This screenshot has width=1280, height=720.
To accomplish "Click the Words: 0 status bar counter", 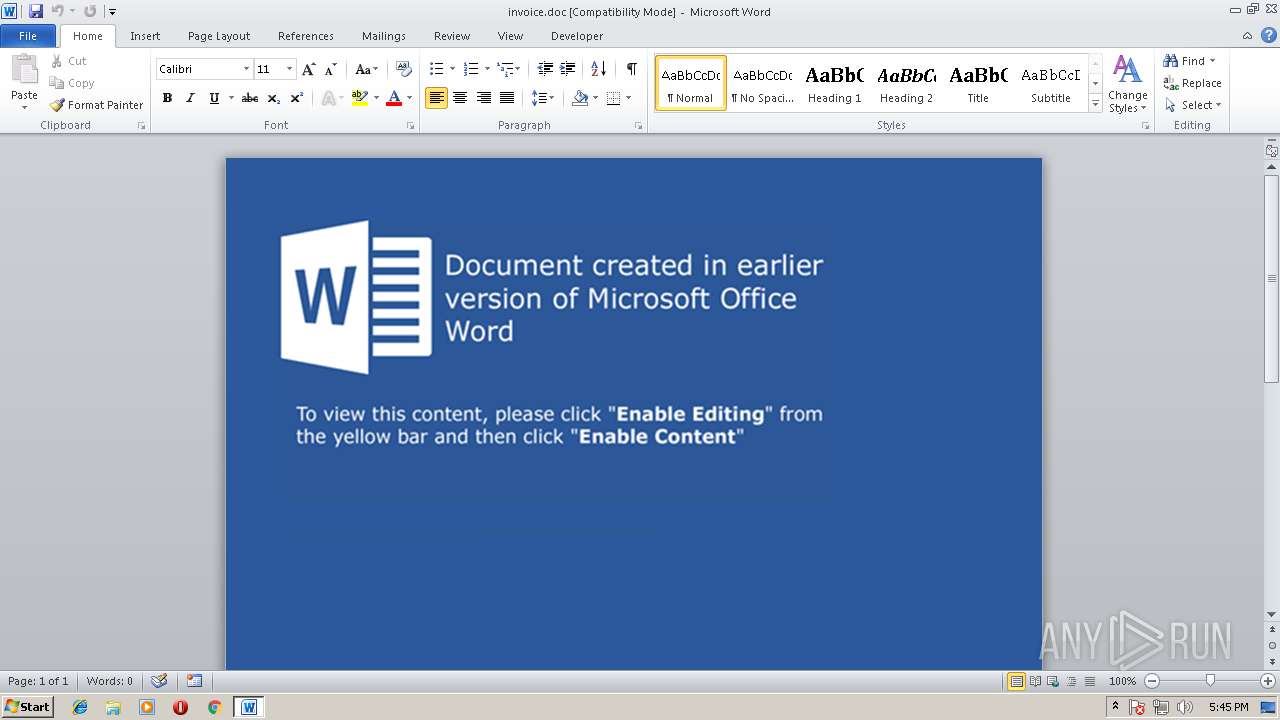I will coord(110,681).
